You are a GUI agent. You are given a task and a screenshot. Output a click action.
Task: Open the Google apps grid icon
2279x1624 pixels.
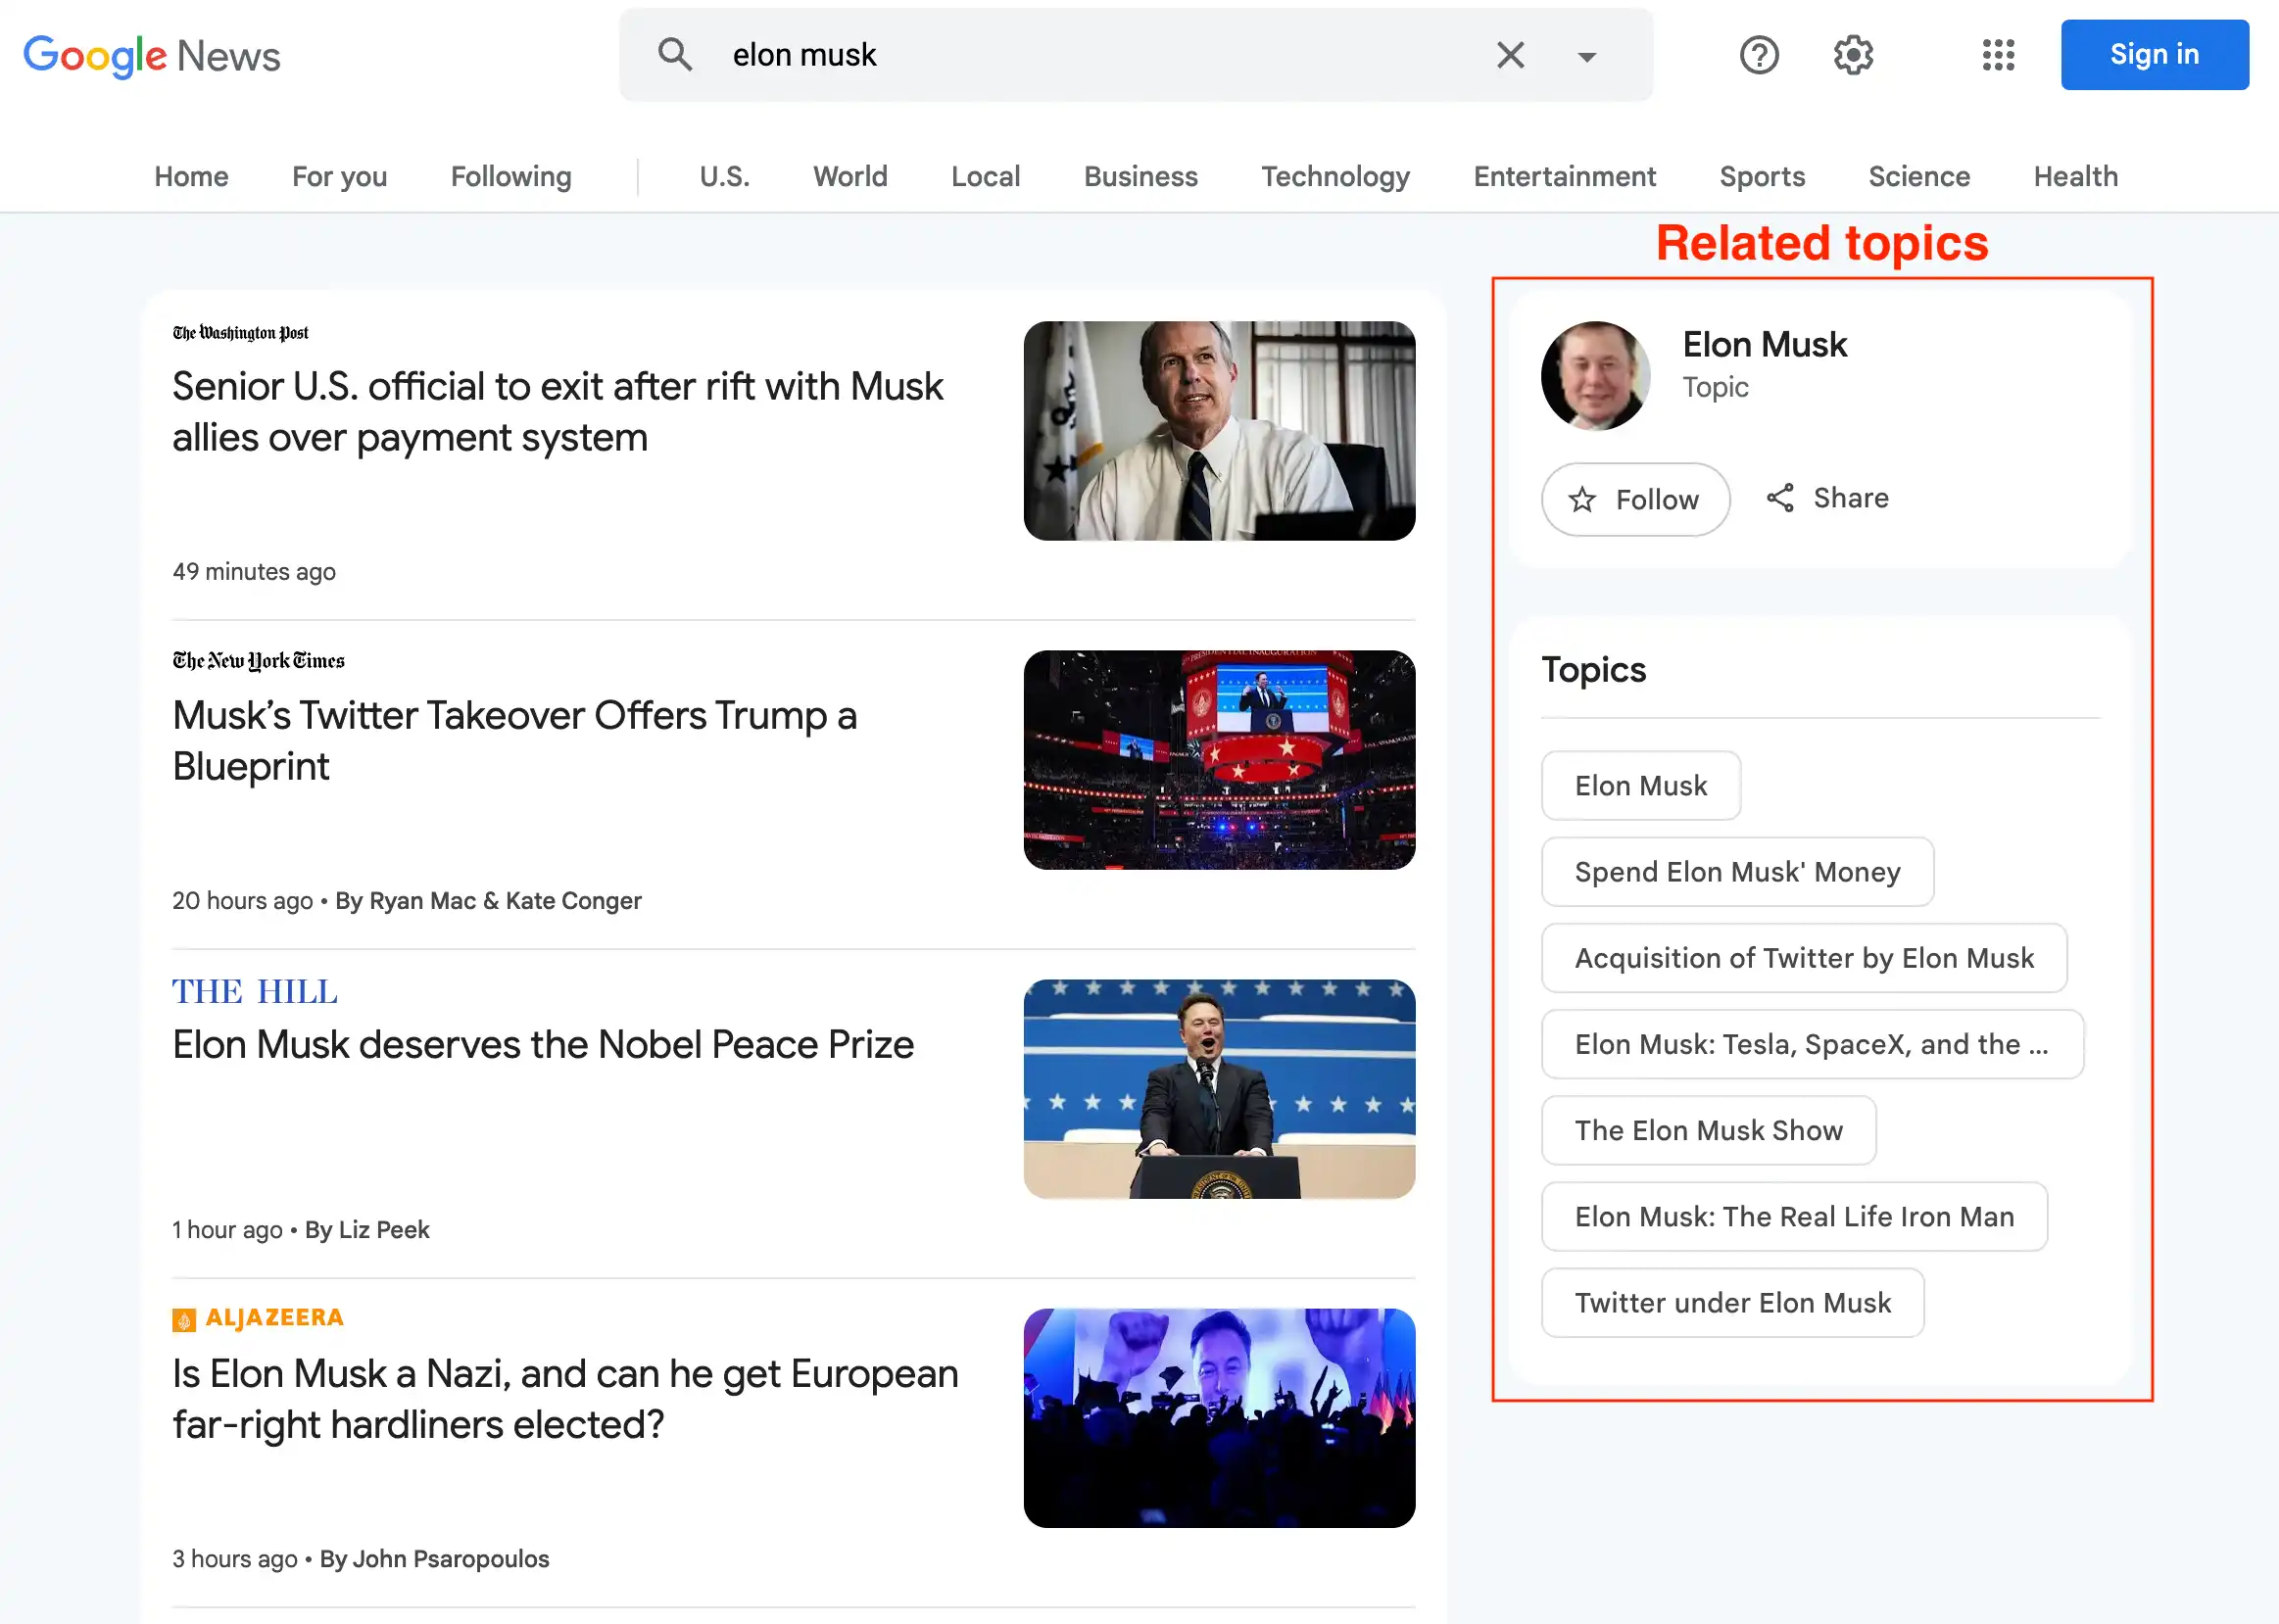click(1998, 55)
